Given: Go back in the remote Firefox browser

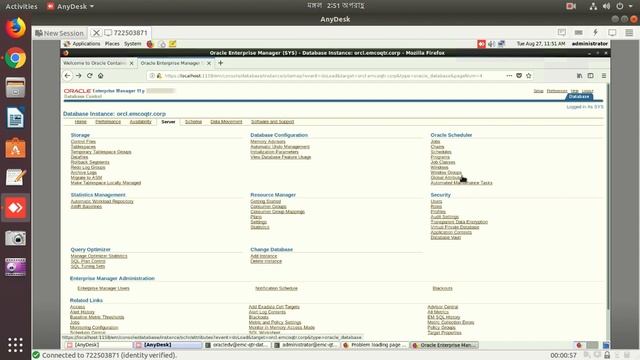Looking at the screenshot, I should coord(68,76).
